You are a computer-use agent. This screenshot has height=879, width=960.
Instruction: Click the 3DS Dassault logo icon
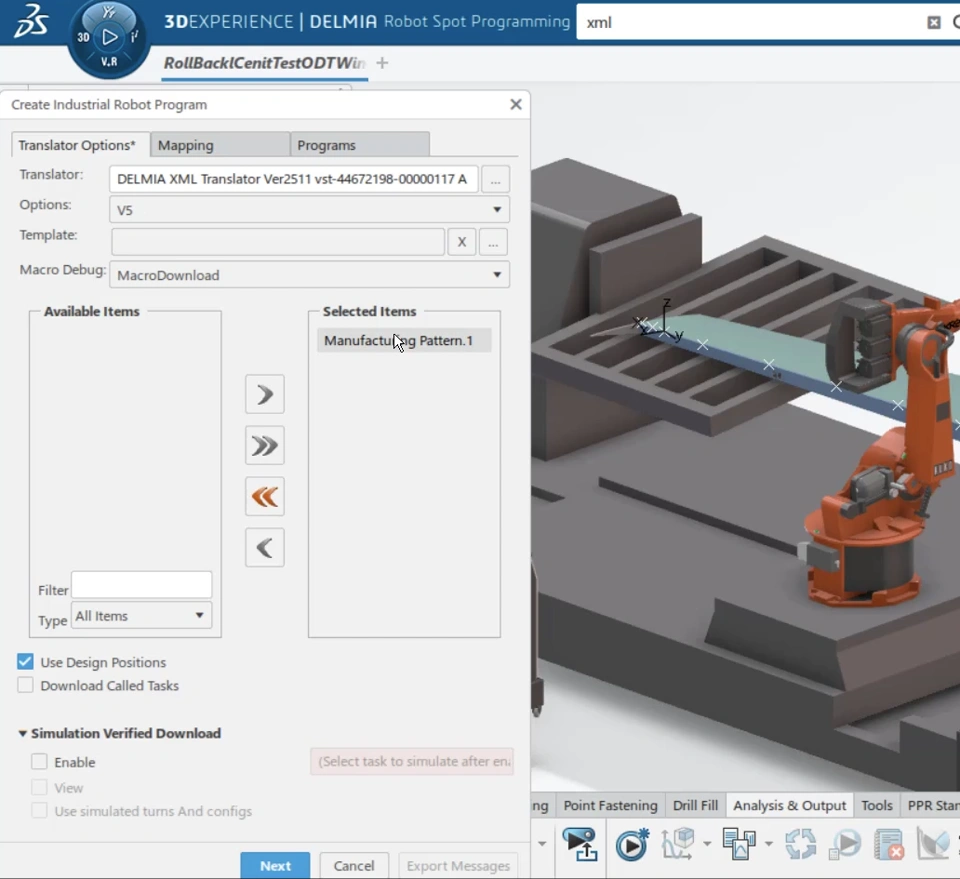pyautogui.click(x=31, y=21)
